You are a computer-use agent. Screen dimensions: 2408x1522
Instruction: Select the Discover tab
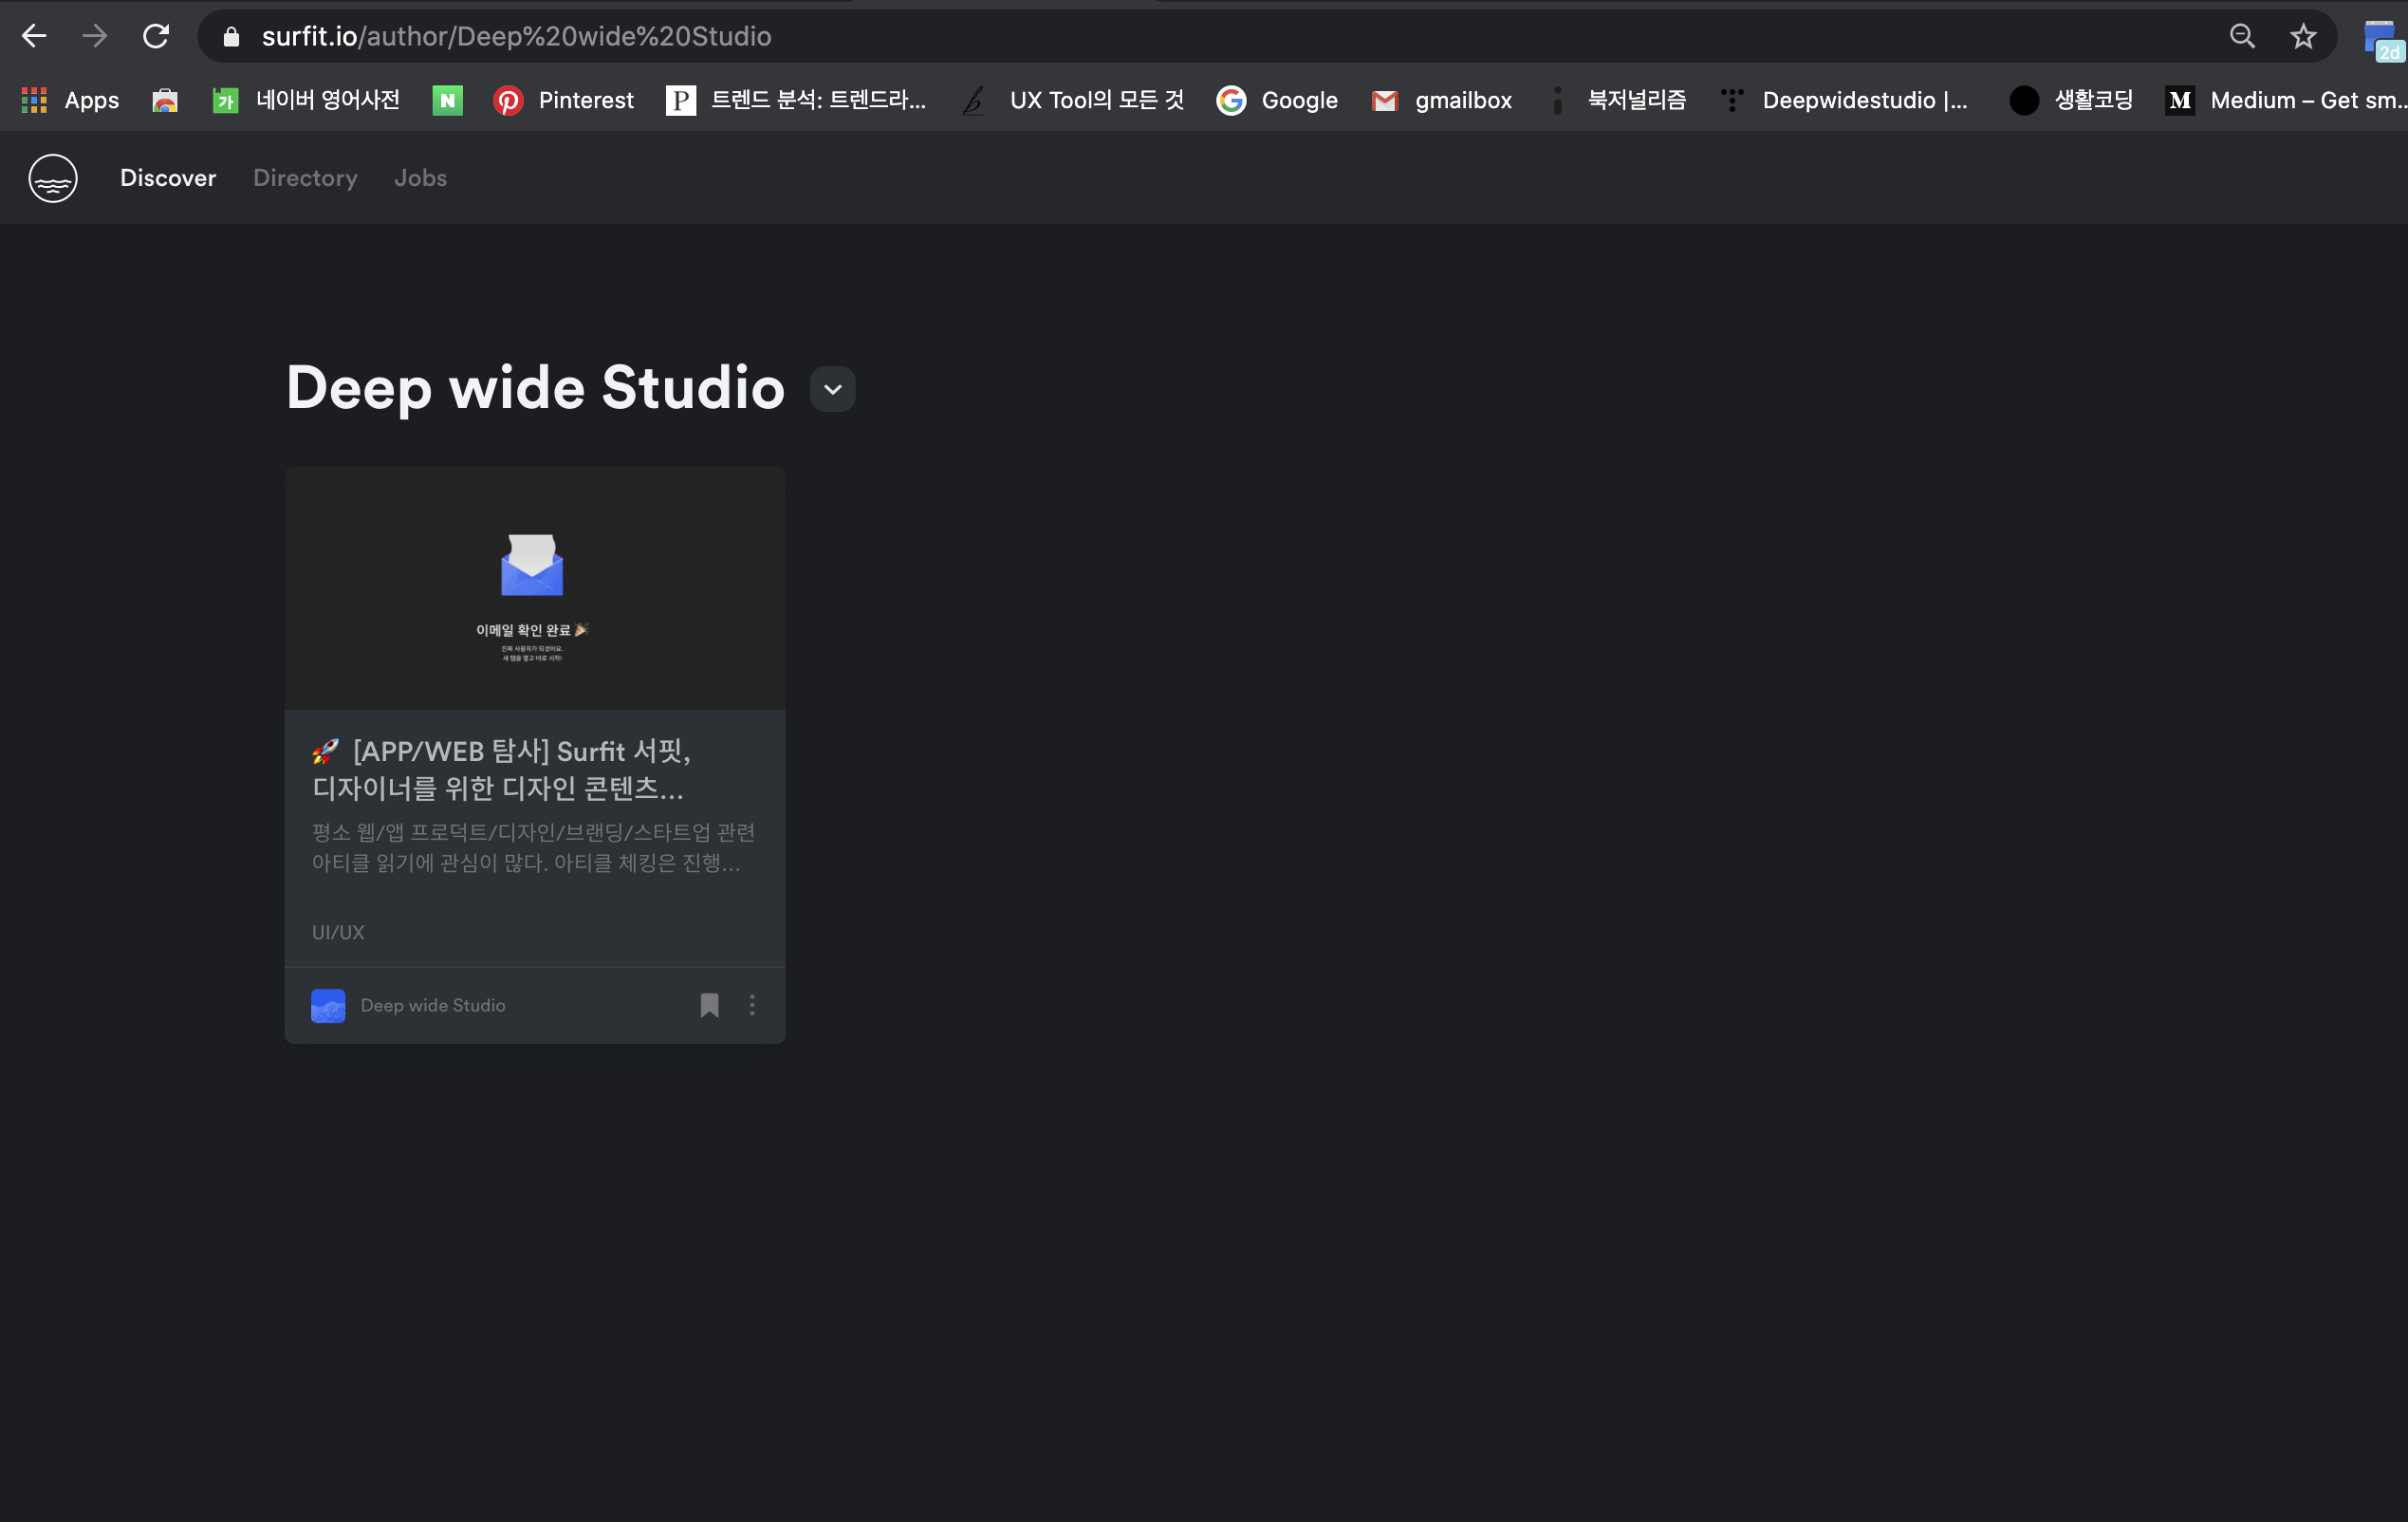pyautogui.click(x=168, y=178)
